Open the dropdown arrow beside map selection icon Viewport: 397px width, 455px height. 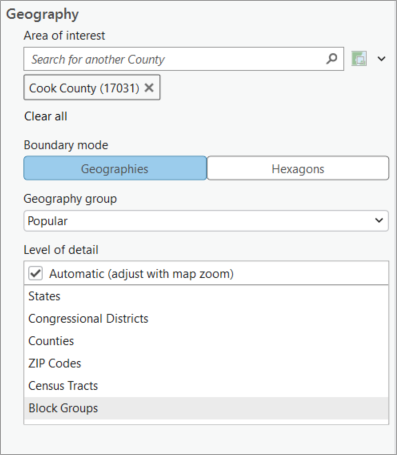[381, 59]
